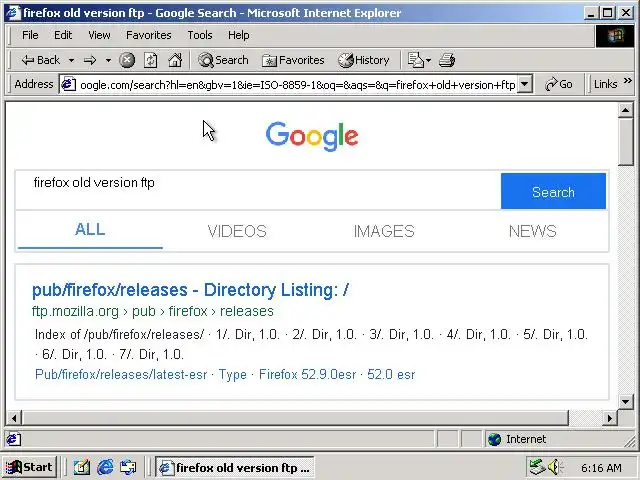640x480 pixels.
Task: Click the Internet zone globe icon
Action: pos(494,439)
